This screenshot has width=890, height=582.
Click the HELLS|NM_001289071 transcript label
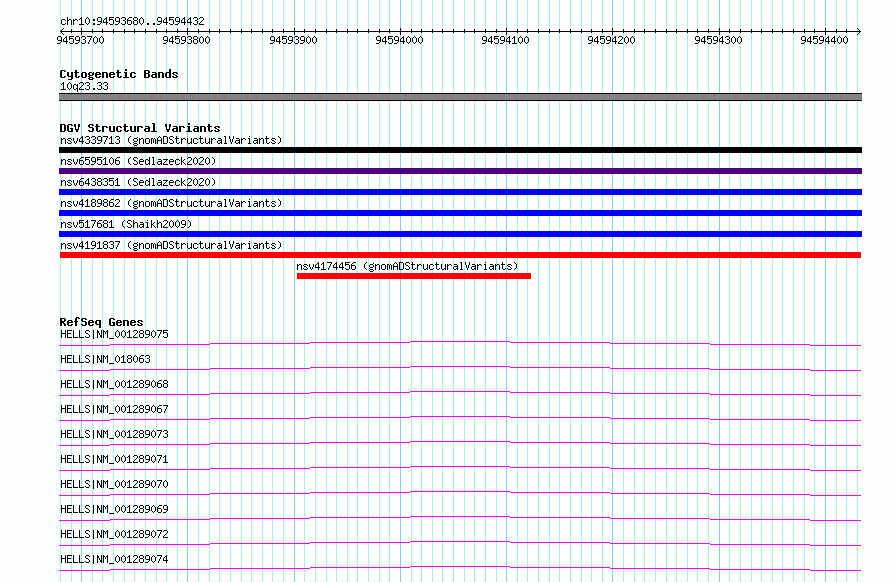point(114,459)
